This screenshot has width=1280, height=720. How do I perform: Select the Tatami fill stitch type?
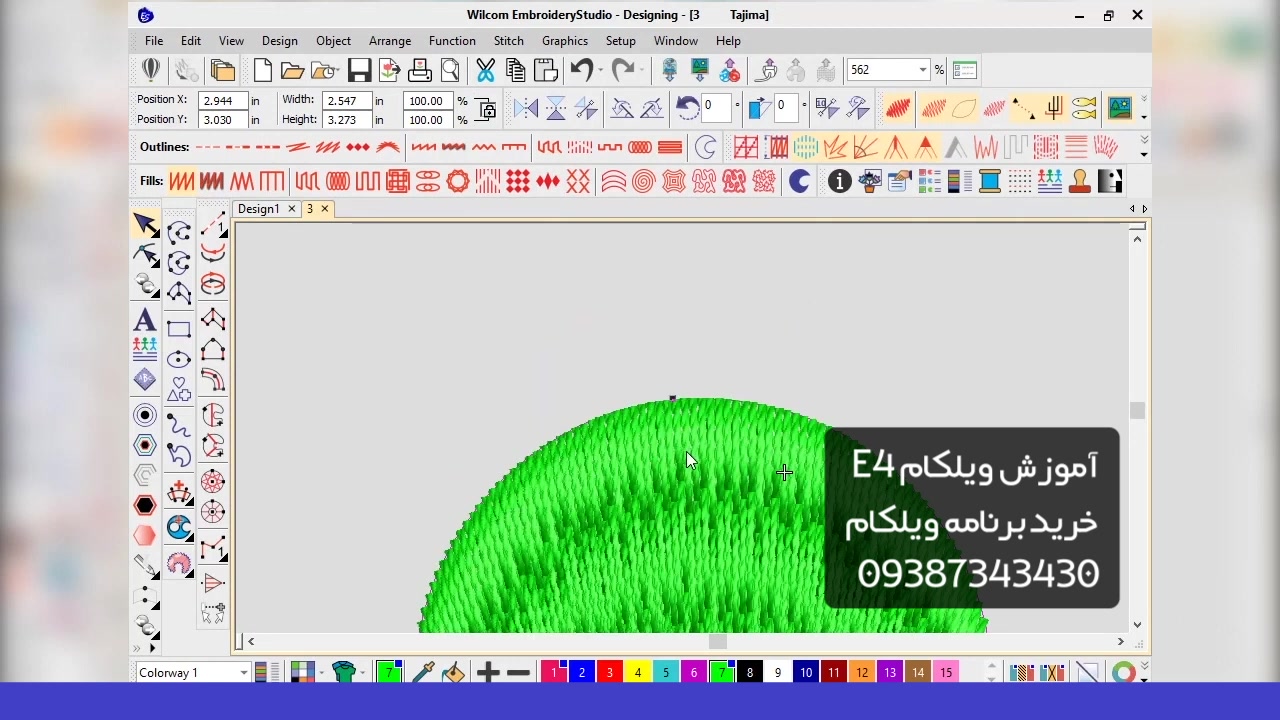211,182
